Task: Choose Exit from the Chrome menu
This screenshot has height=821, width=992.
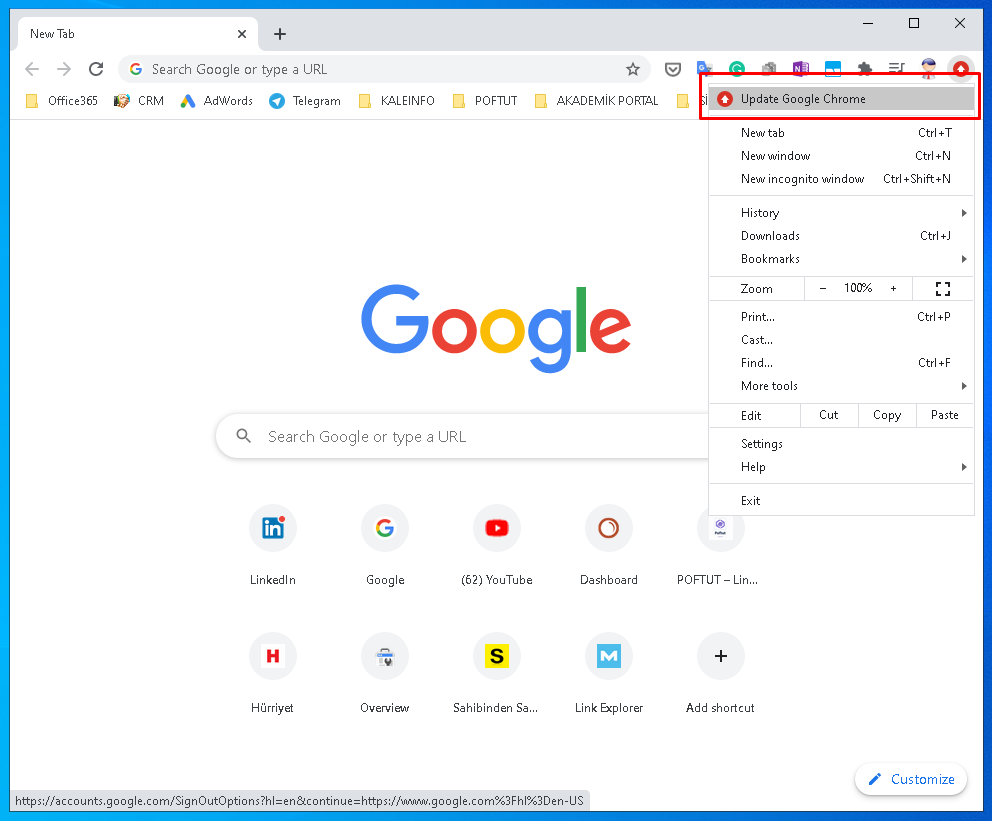Action: [x=841, y=501]
